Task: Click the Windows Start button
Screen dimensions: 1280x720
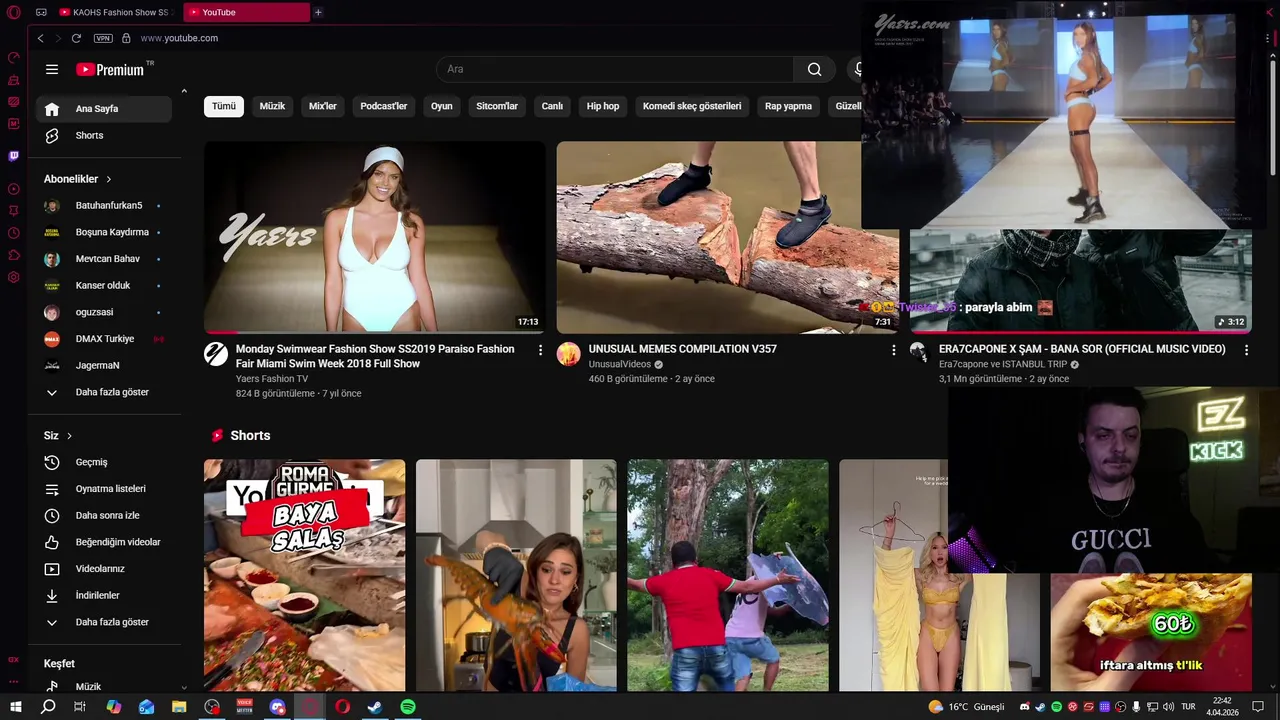Action: pos(15,707)
